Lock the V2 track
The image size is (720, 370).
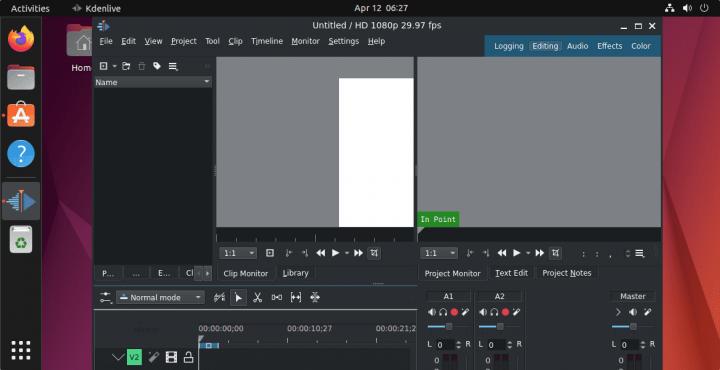point(188,357)
